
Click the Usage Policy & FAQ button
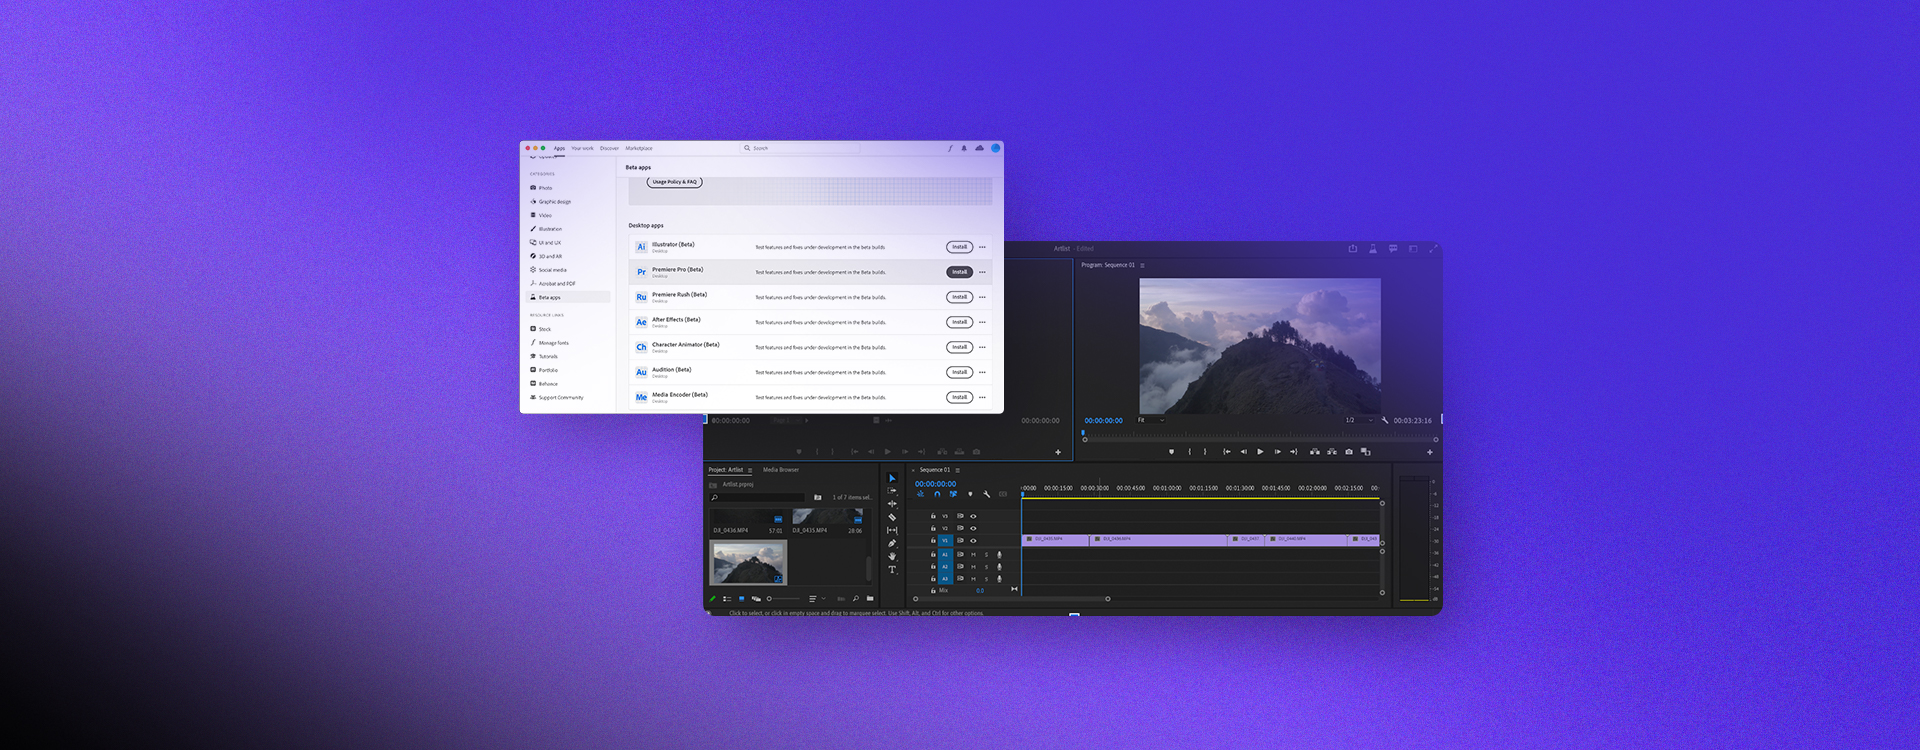click(x=674, y=182)
